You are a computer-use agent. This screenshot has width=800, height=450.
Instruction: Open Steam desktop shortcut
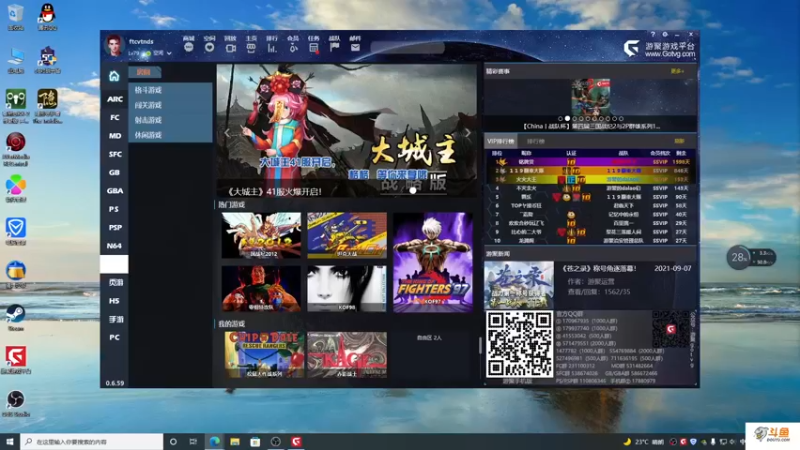coord(15,317)
